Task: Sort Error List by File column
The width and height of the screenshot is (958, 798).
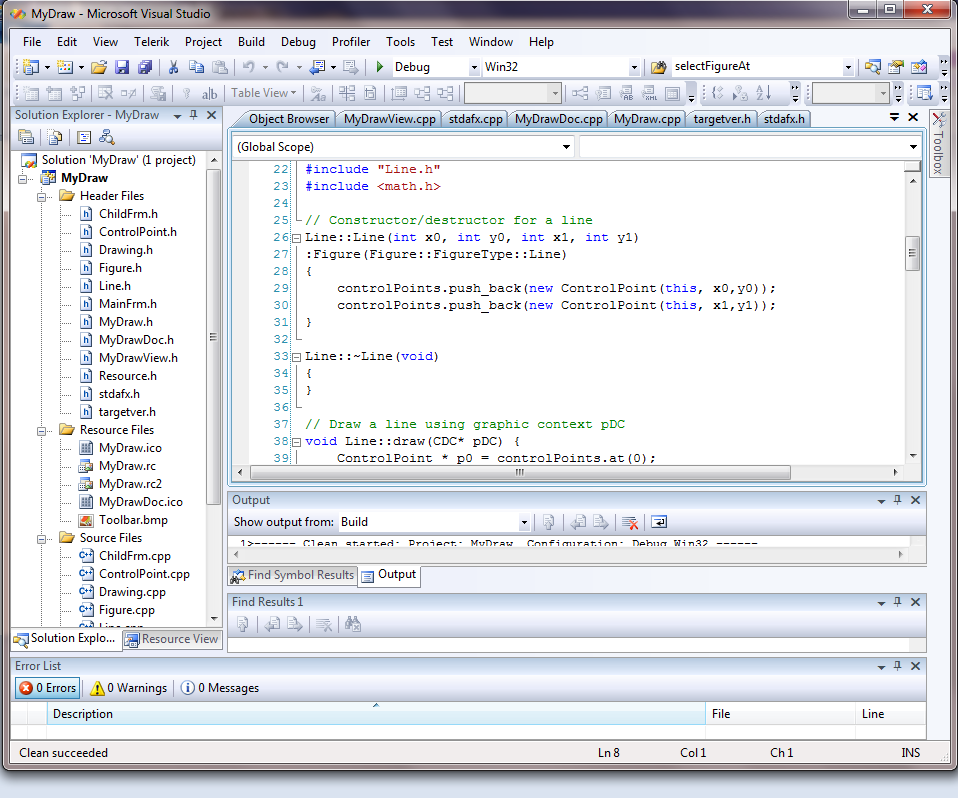Action: click(780, 714)
